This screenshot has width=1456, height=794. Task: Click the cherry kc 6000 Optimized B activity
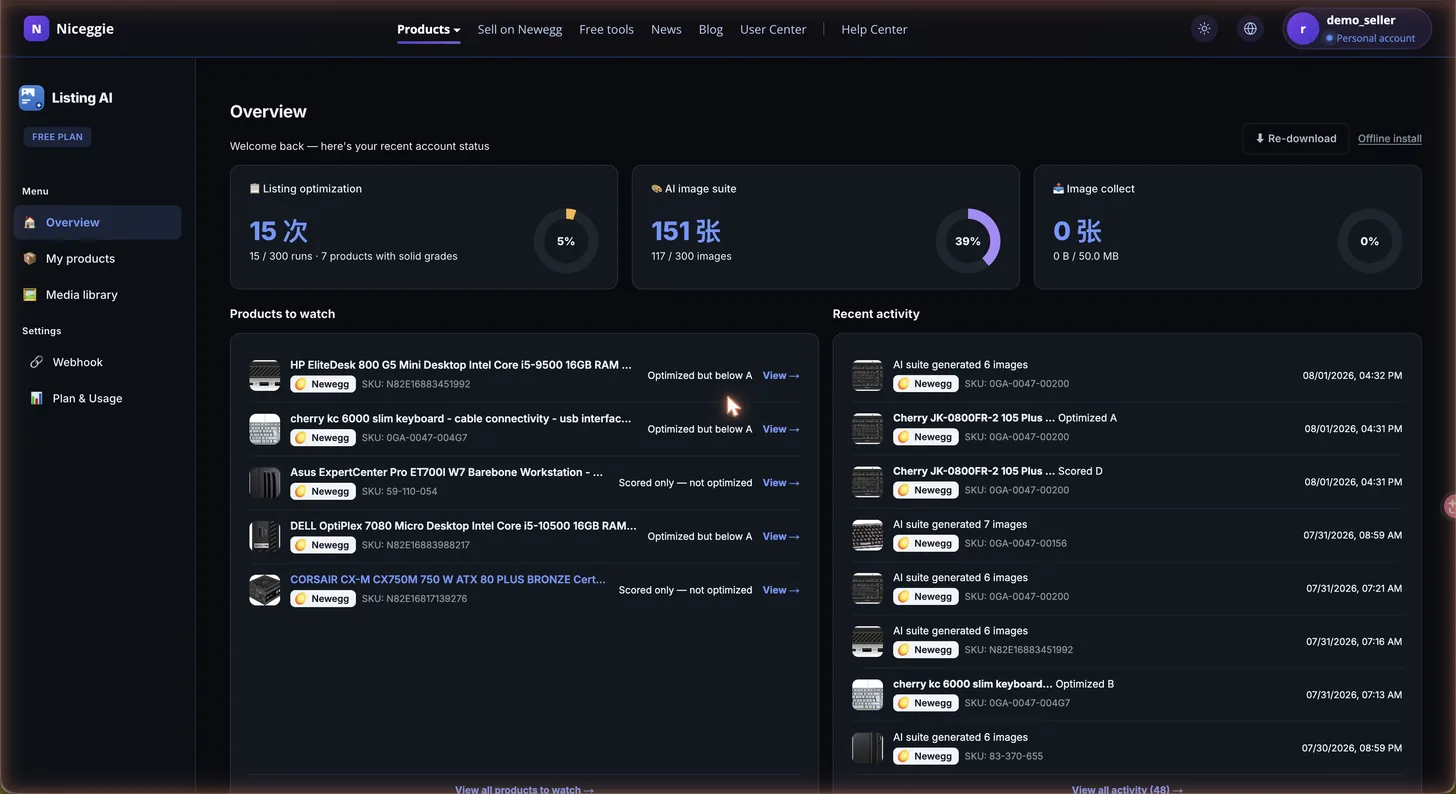[x=1127, y=694]
